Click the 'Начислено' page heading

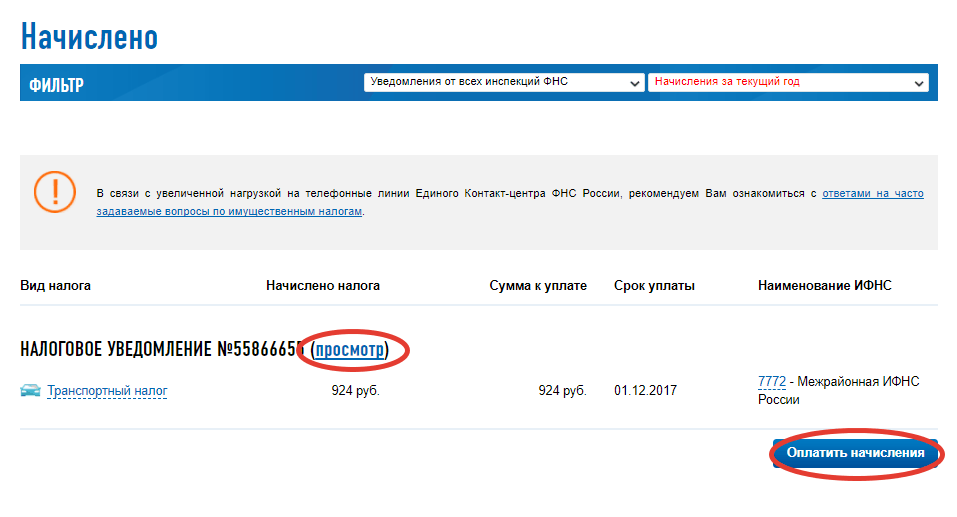pyautogui.click(x=89, y=37)
